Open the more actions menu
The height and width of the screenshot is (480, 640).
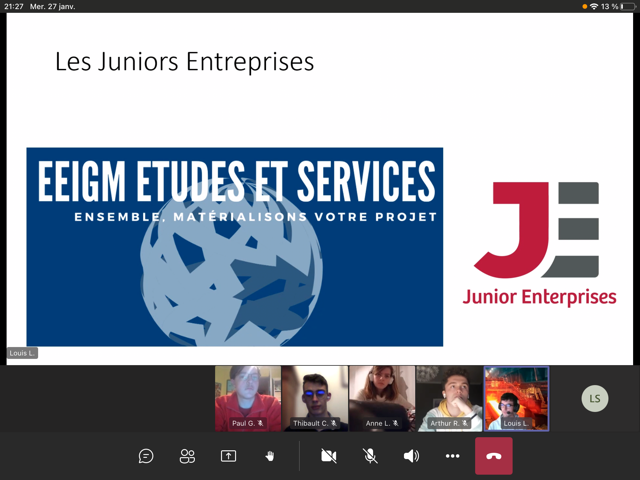(x=452, y=456)
